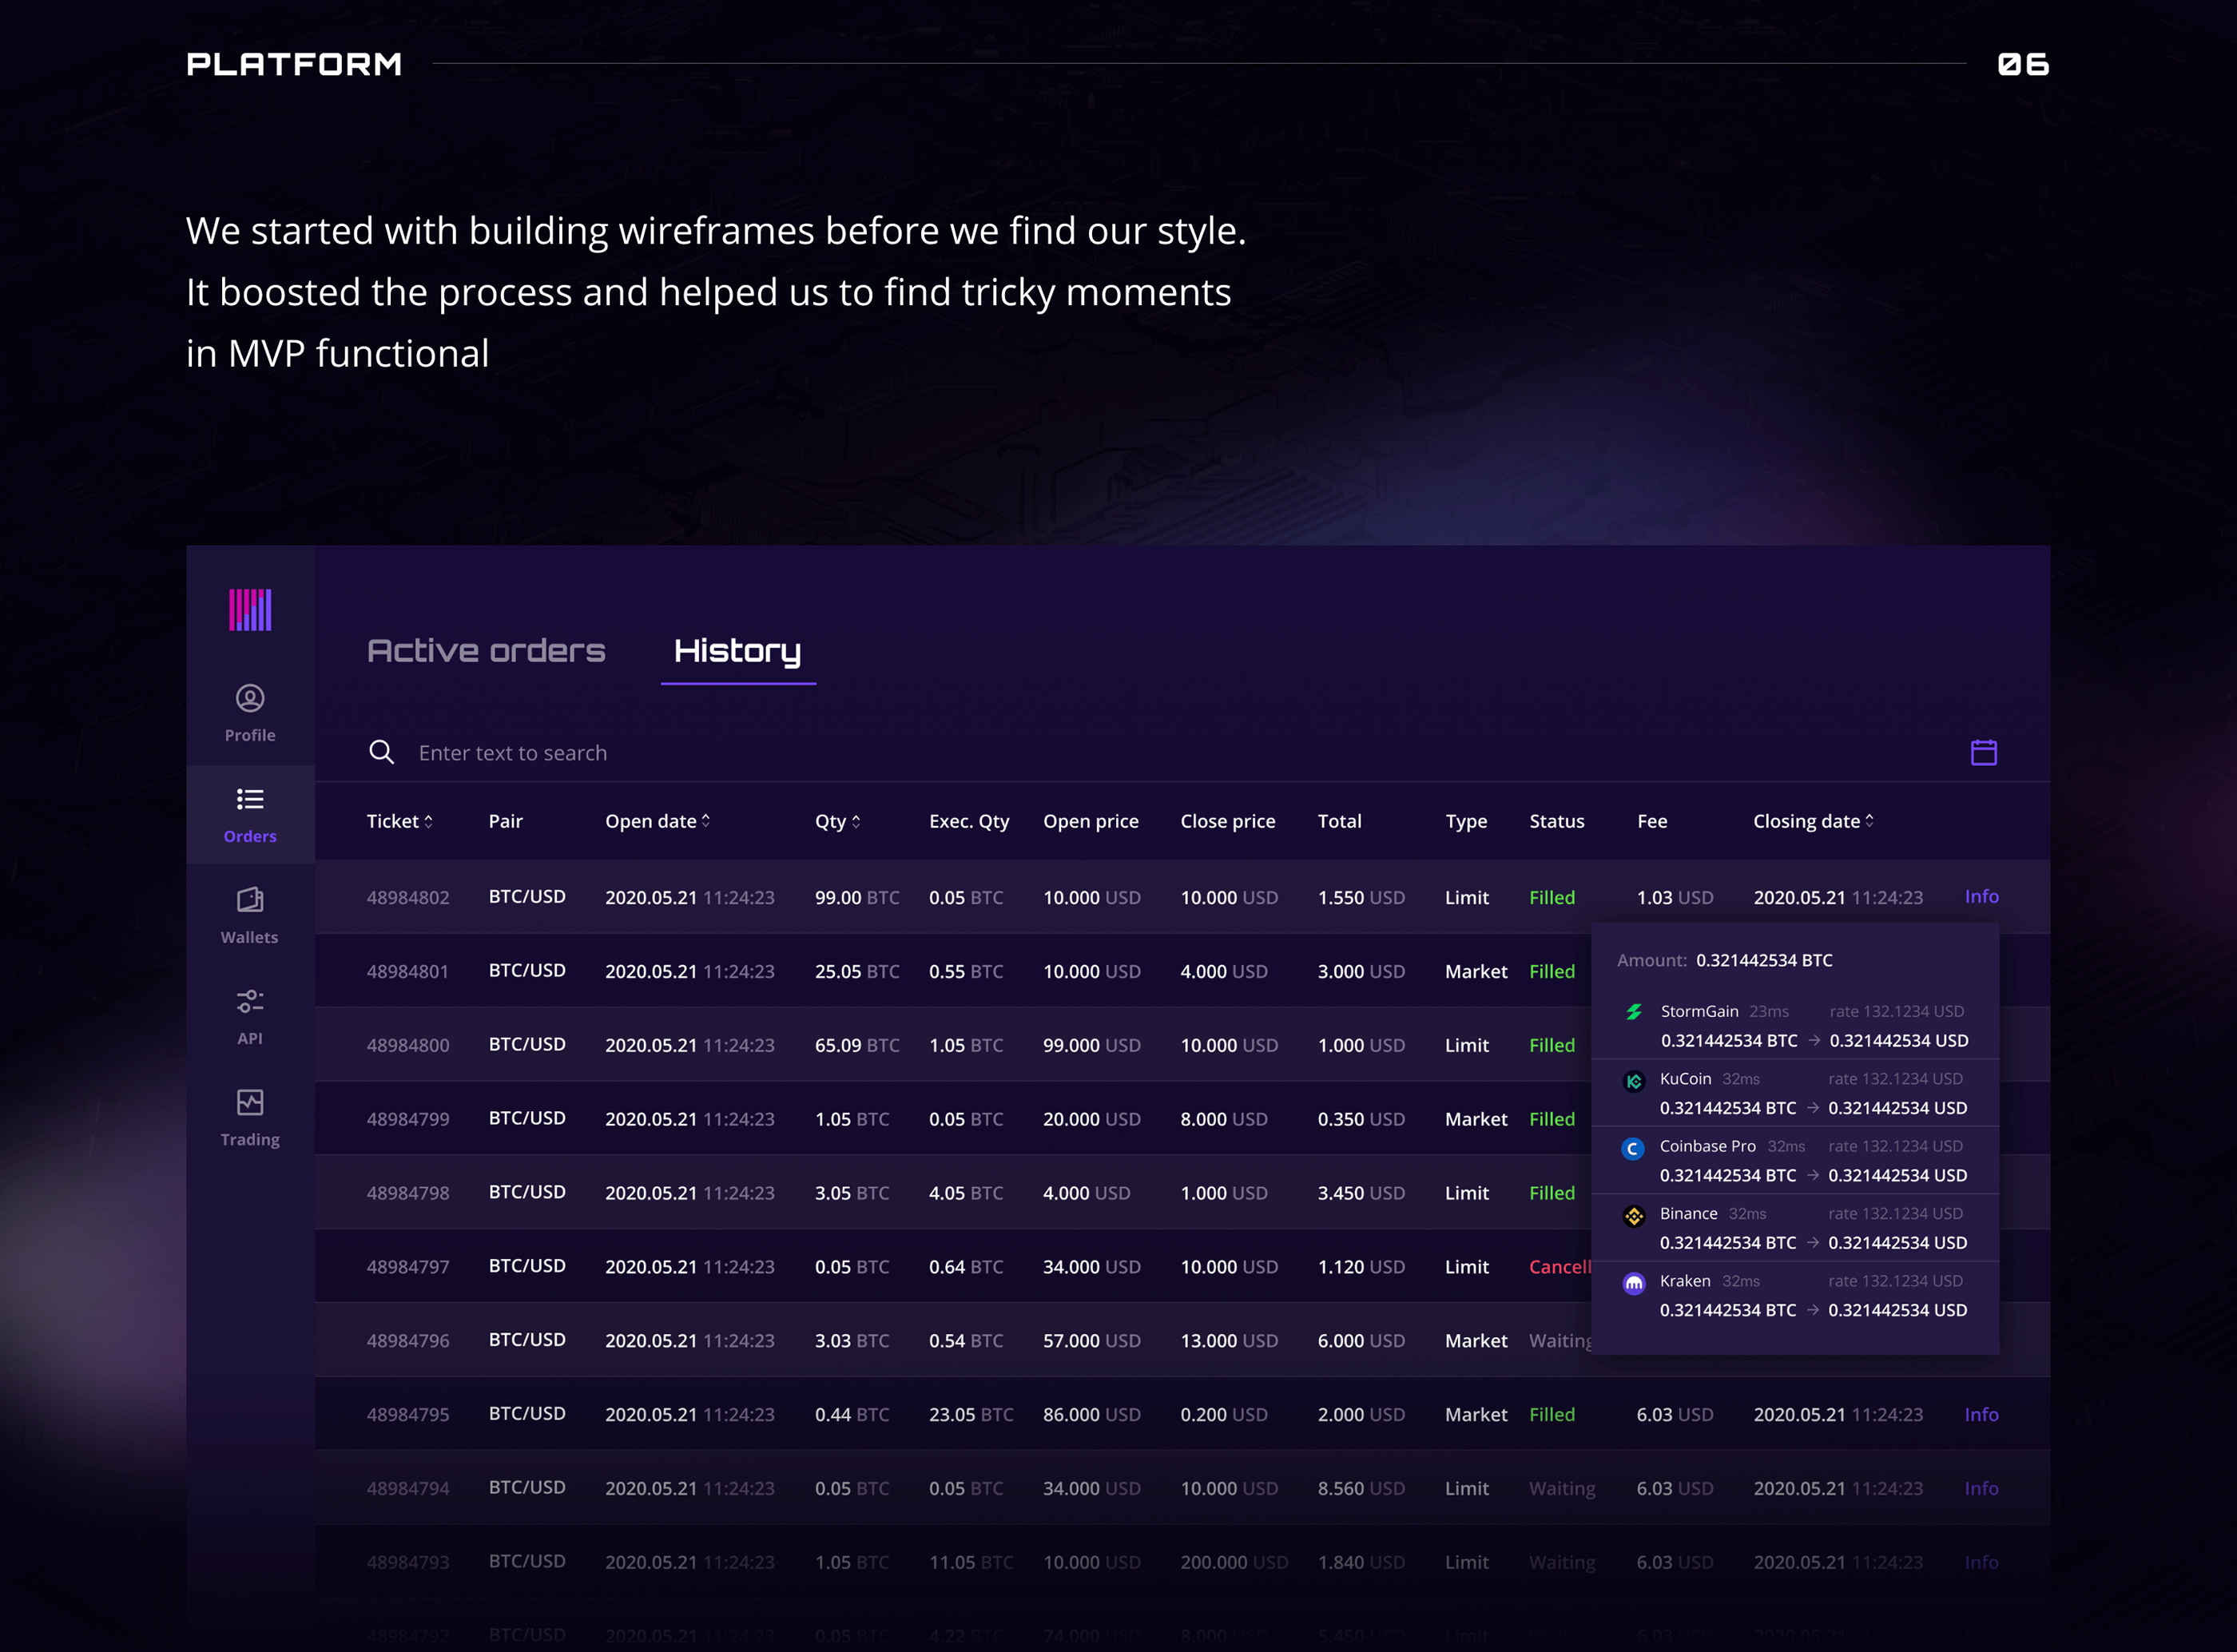The height and width of the screenshot is (1652, 2237).
Task: Sort table by Ticket column
Action: (x=400, y=821)
